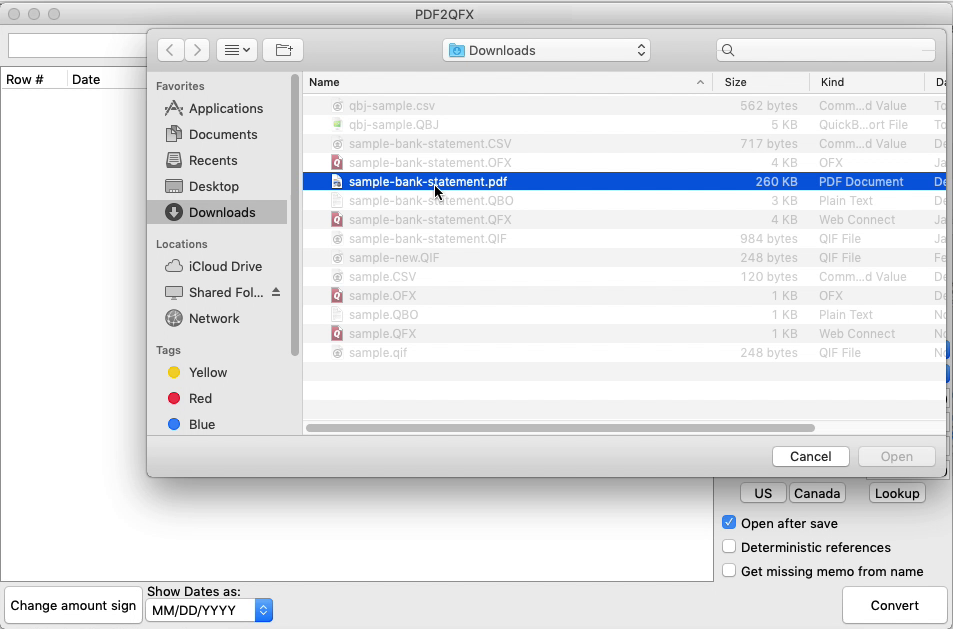Enable the Deterministic references checkbox
The image size is (953, 629).
point(729,547)
